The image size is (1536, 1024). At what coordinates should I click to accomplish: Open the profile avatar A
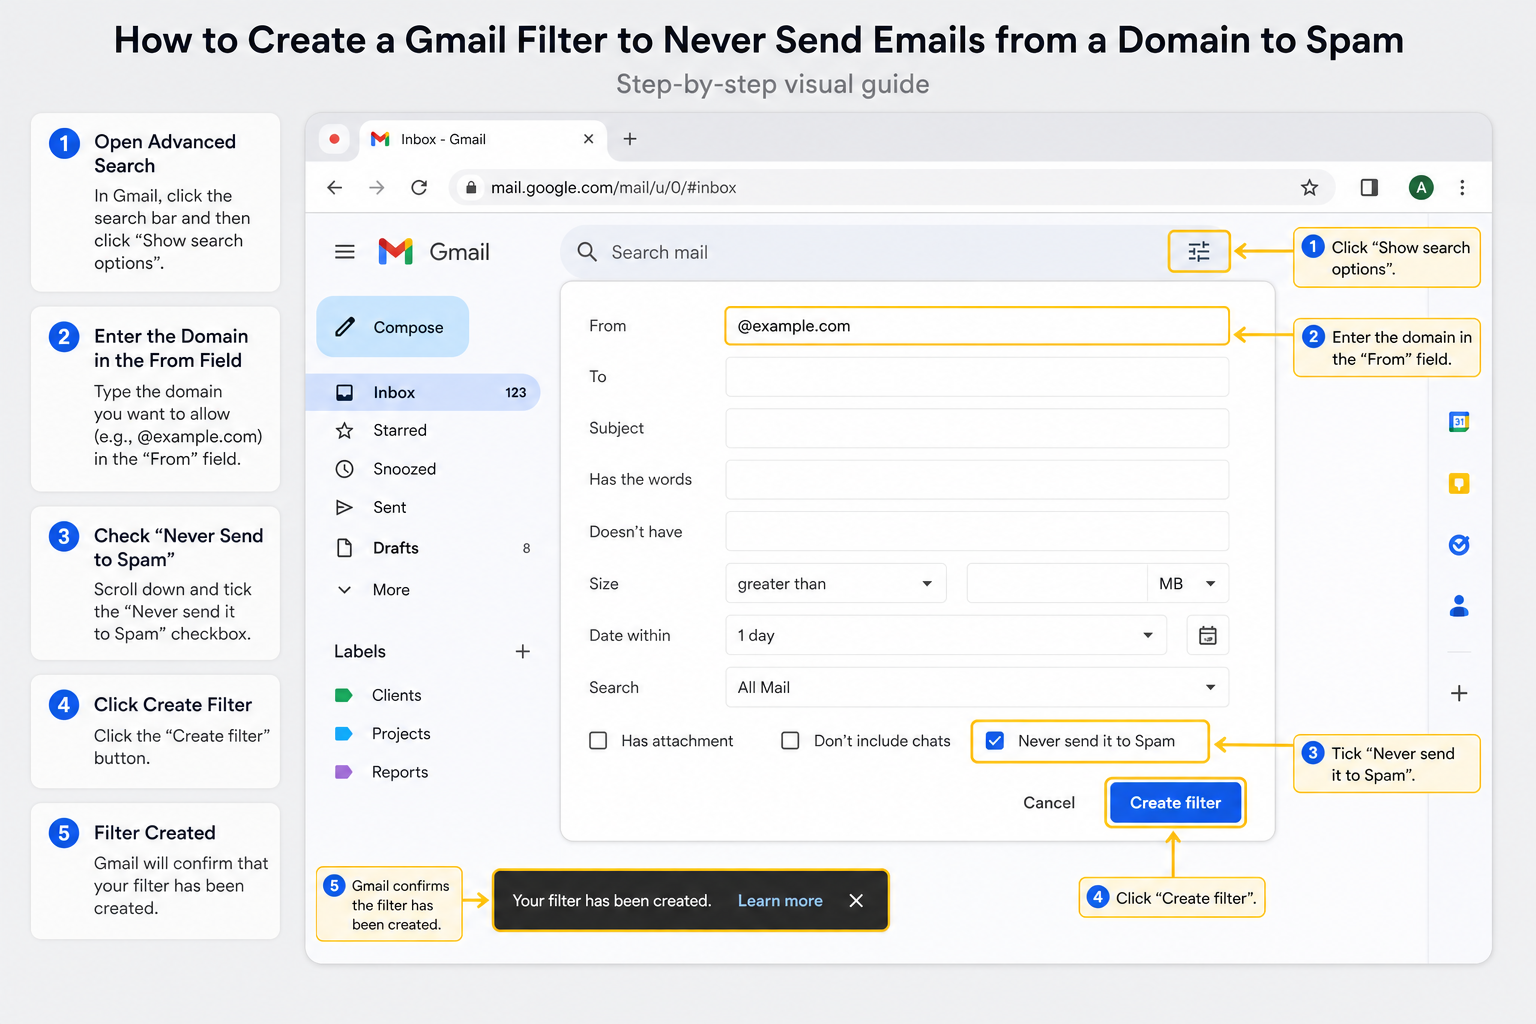point(1421,187)
